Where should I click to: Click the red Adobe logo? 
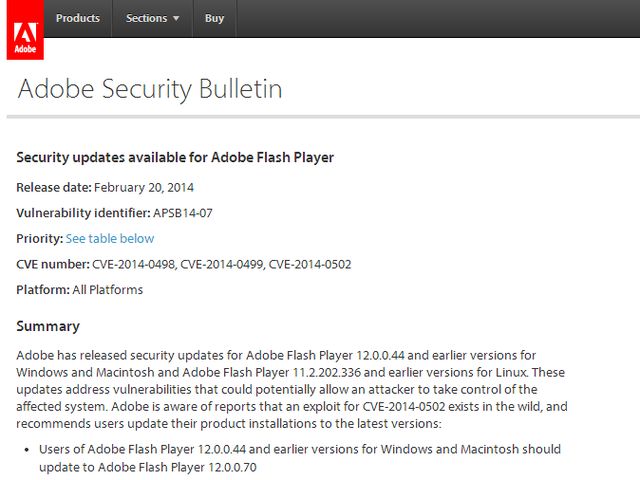pyautogui.click(x=25, y=30)
